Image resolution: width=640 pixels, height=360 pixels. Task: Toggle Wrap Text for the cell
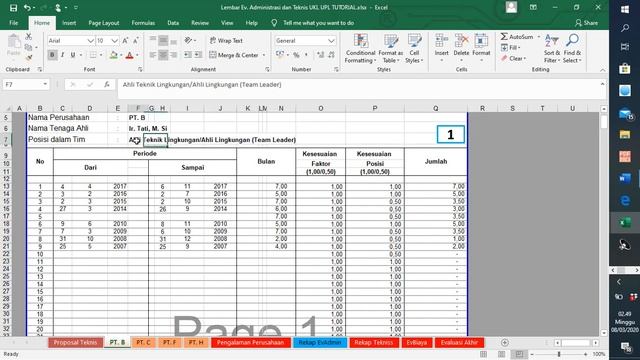pyautogui.click(x=226, y=40)
